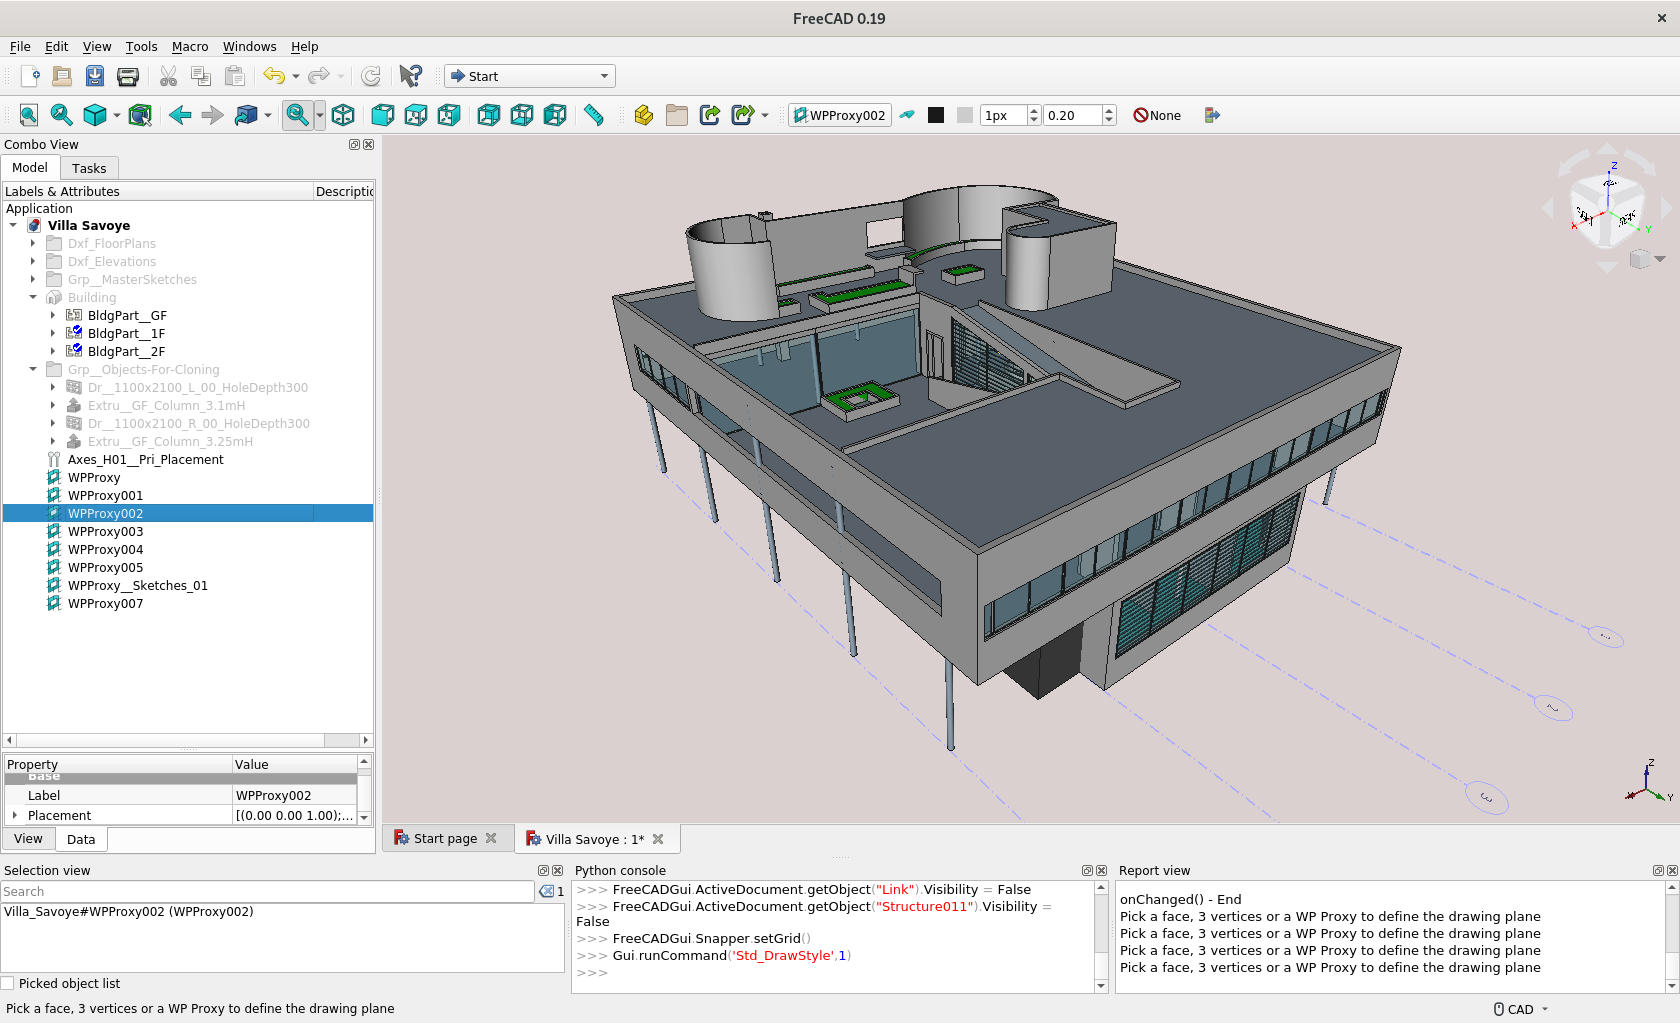Set front view

coord(382,115)
